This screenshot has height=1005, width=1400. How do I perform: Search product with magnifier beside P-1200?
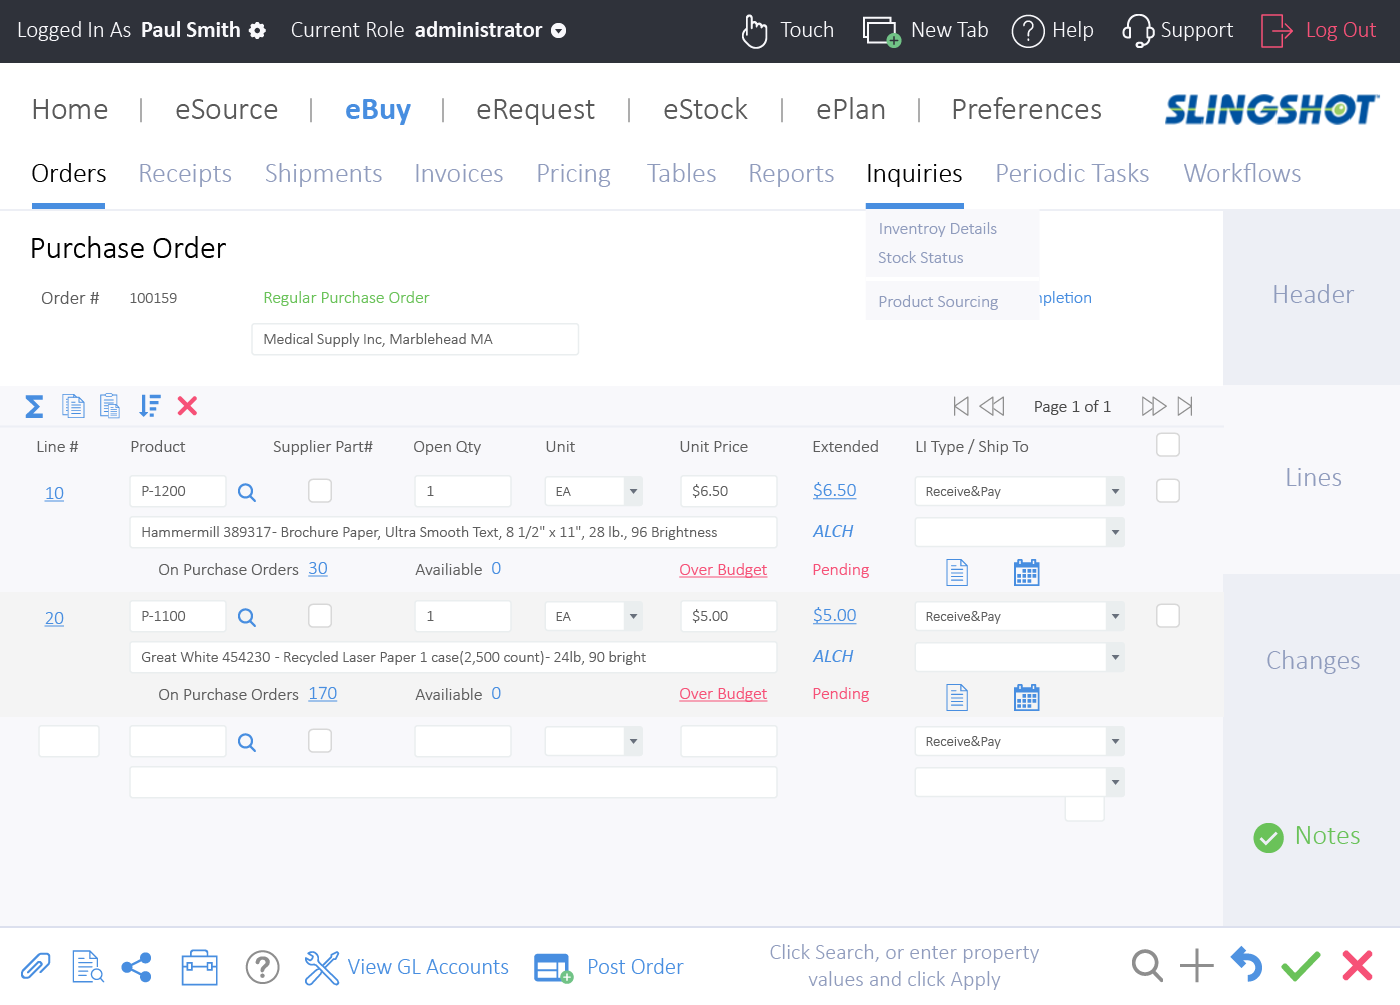[x=247, y=492]
